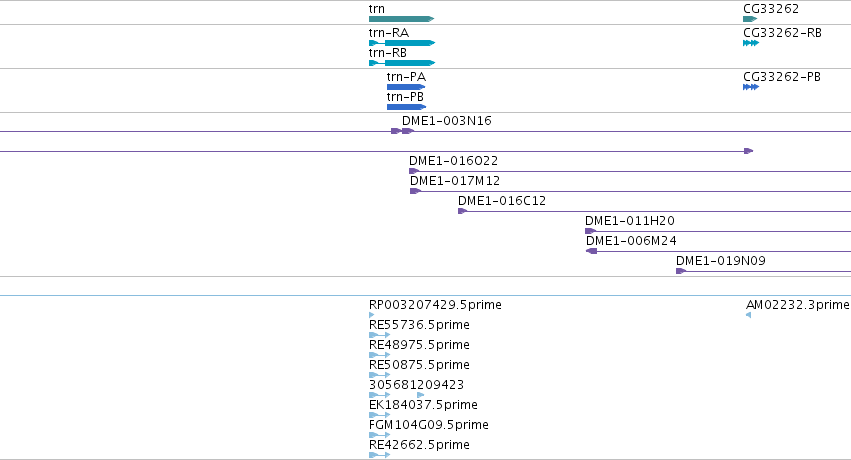Image resolution: width=851 pixels, height=460 pixels.
Task: Click the CG33262-PB protein arrows
Action: pyautogui.click(x=751, y=87)
